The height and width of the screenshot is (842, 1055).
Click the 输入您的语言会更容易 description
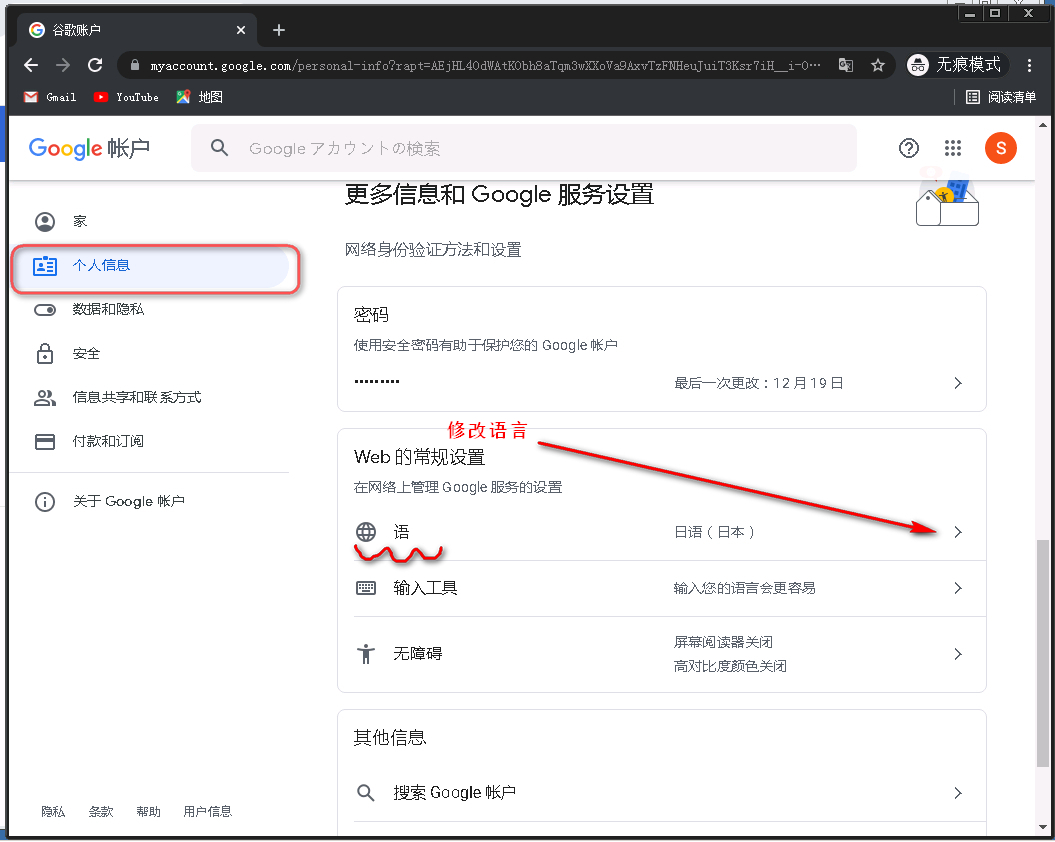click(x=745, y=588)
